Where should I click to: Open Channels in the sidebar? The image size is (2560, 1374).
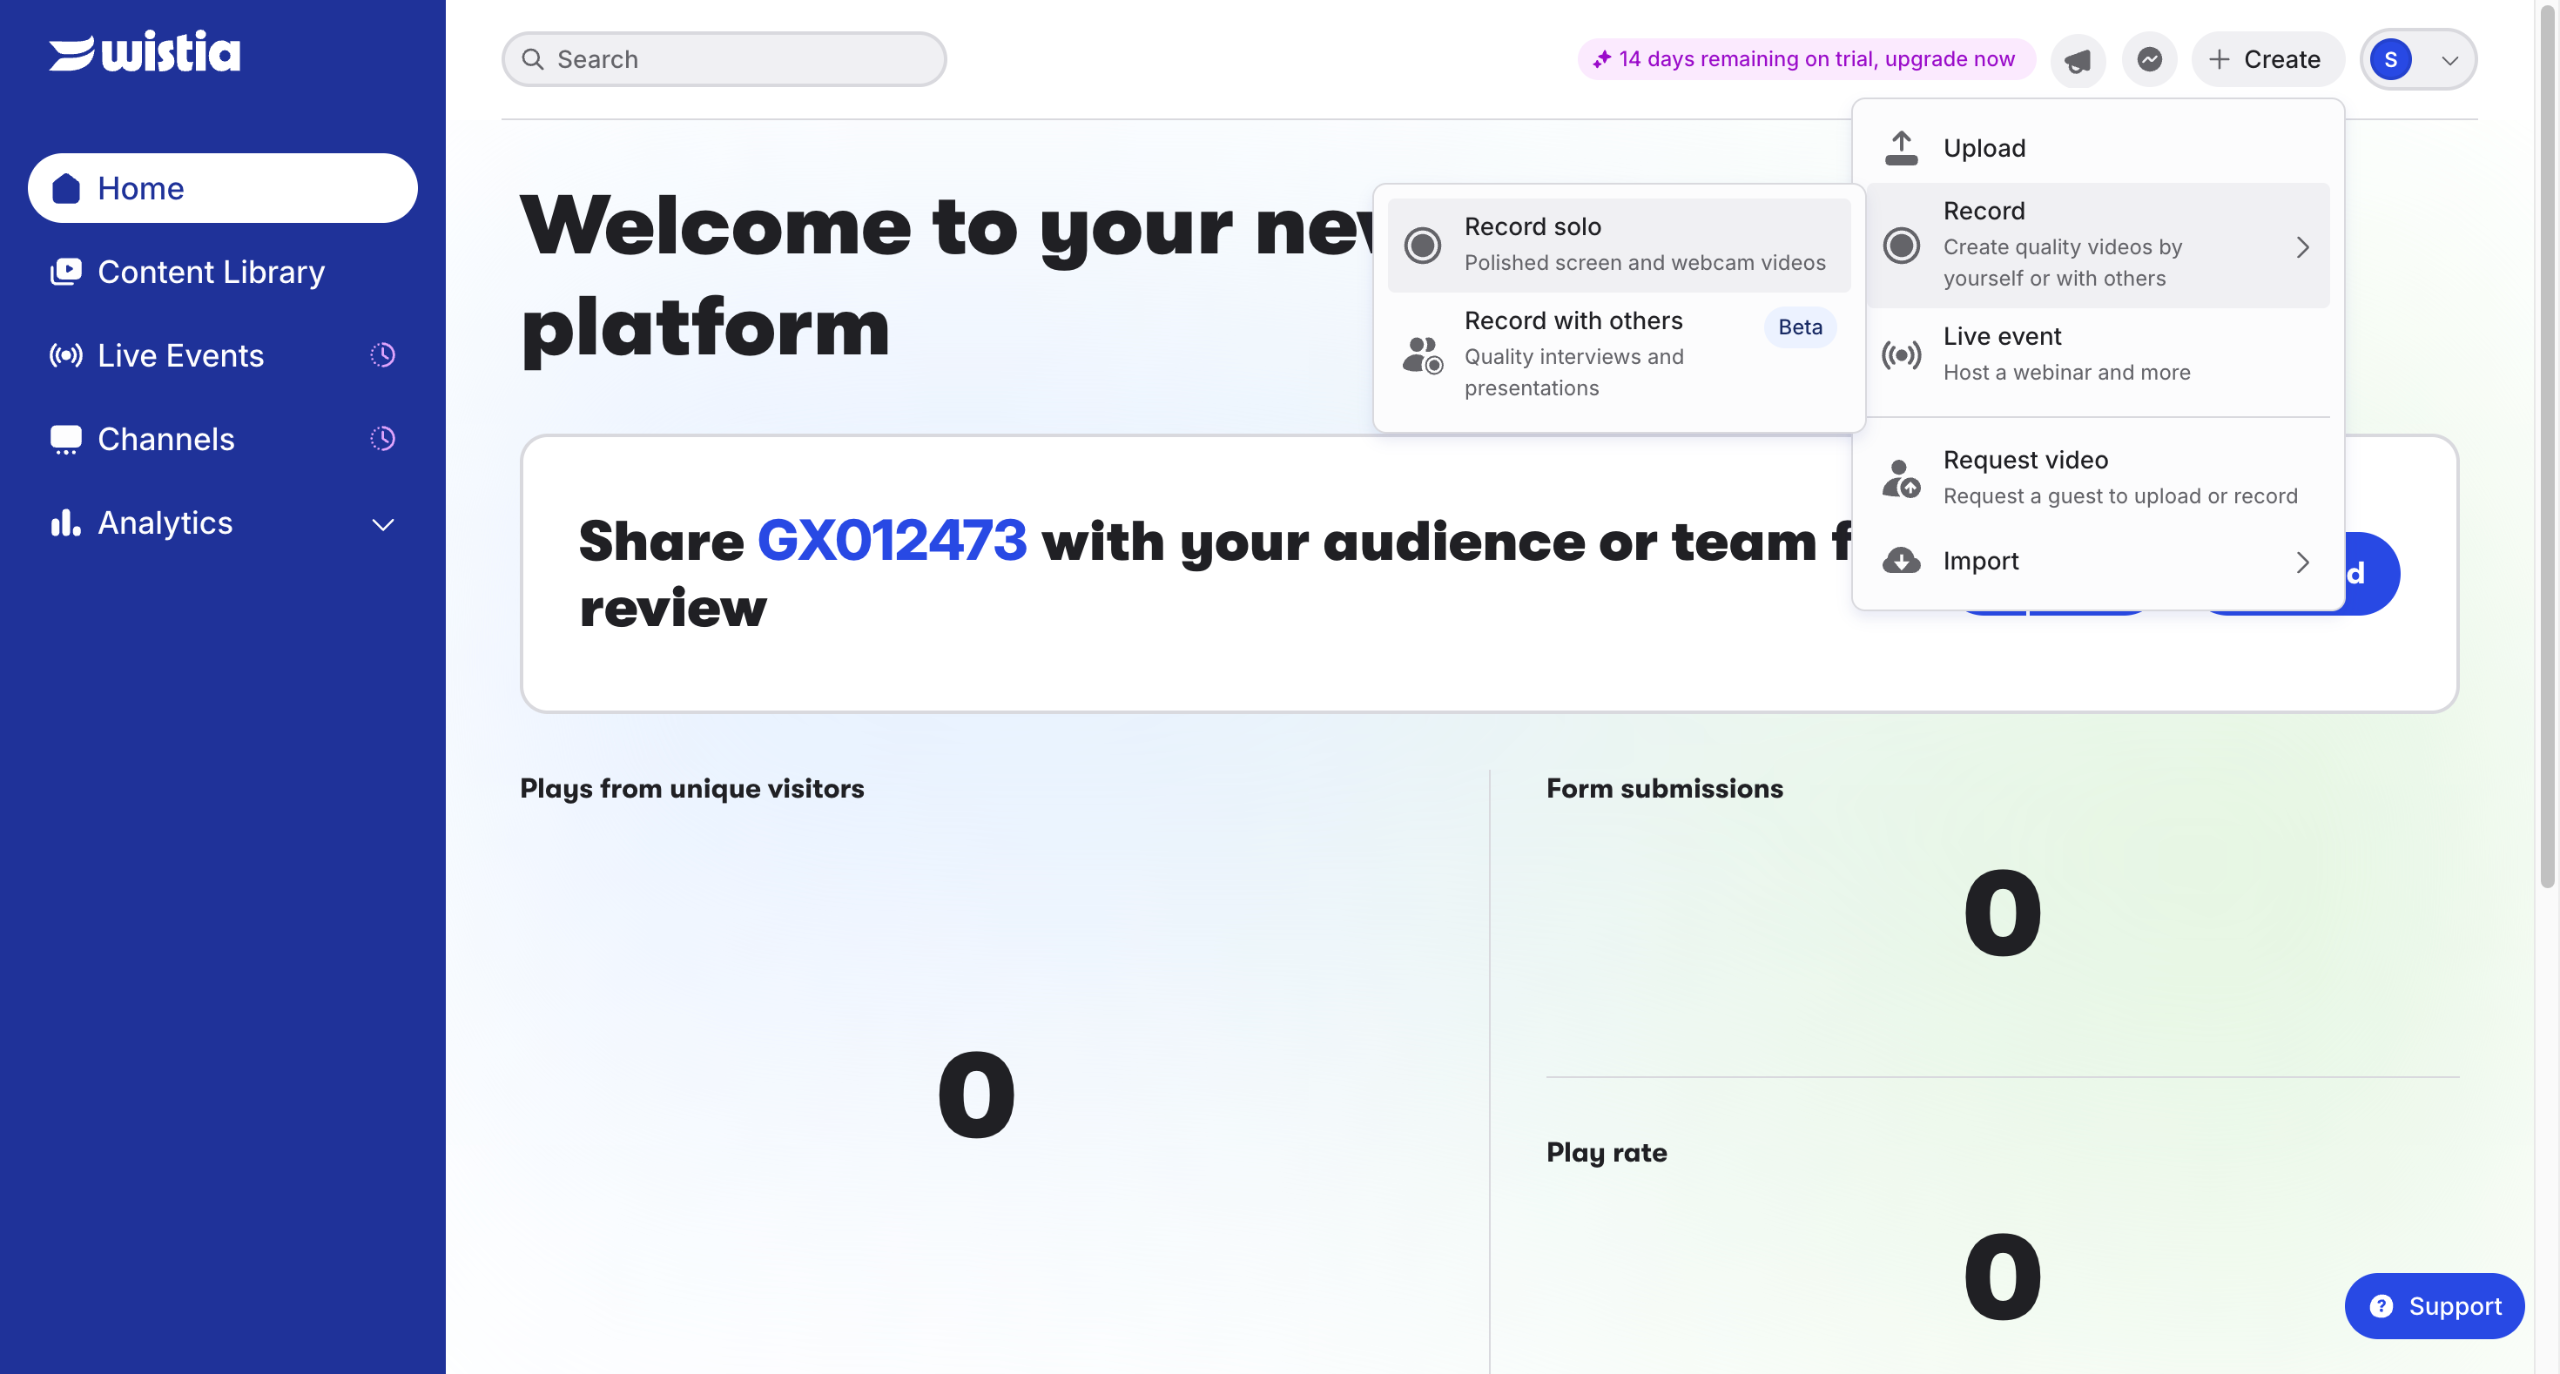click(222, 439)
